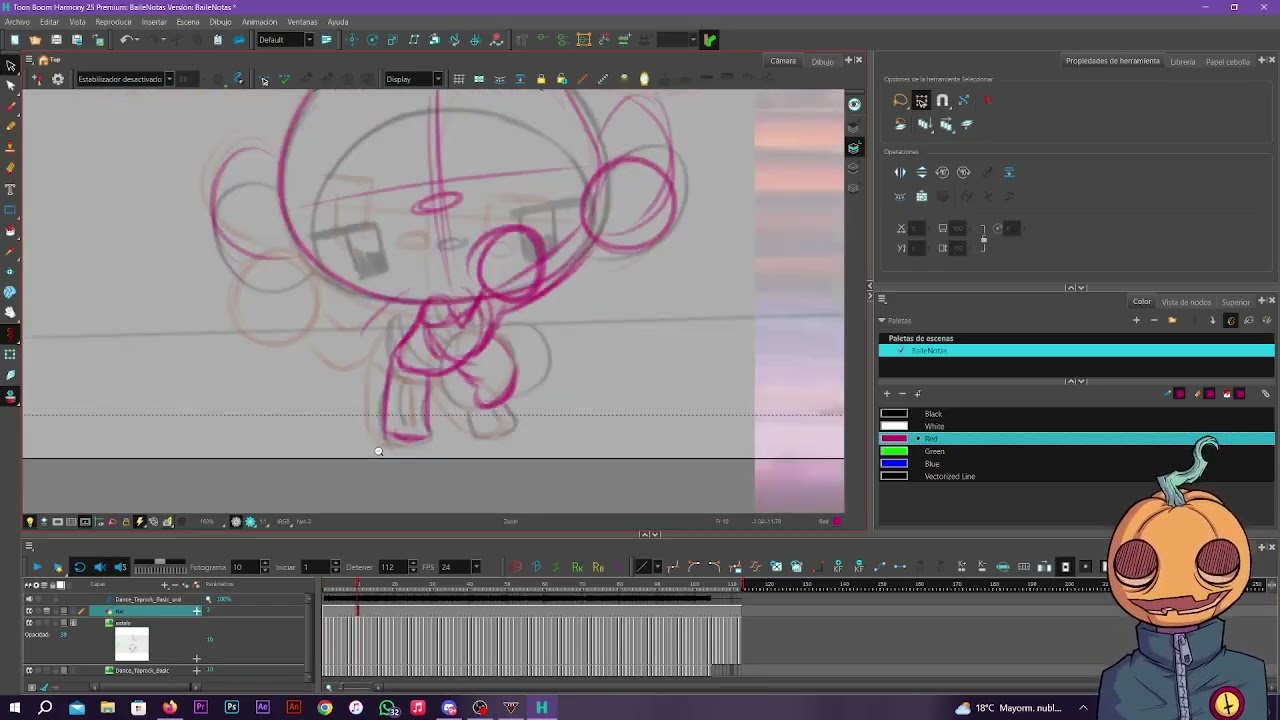The height and width of the screenshot is (720, 1280).
Task: Collapse the Paletas section
Action: (882, 321)
